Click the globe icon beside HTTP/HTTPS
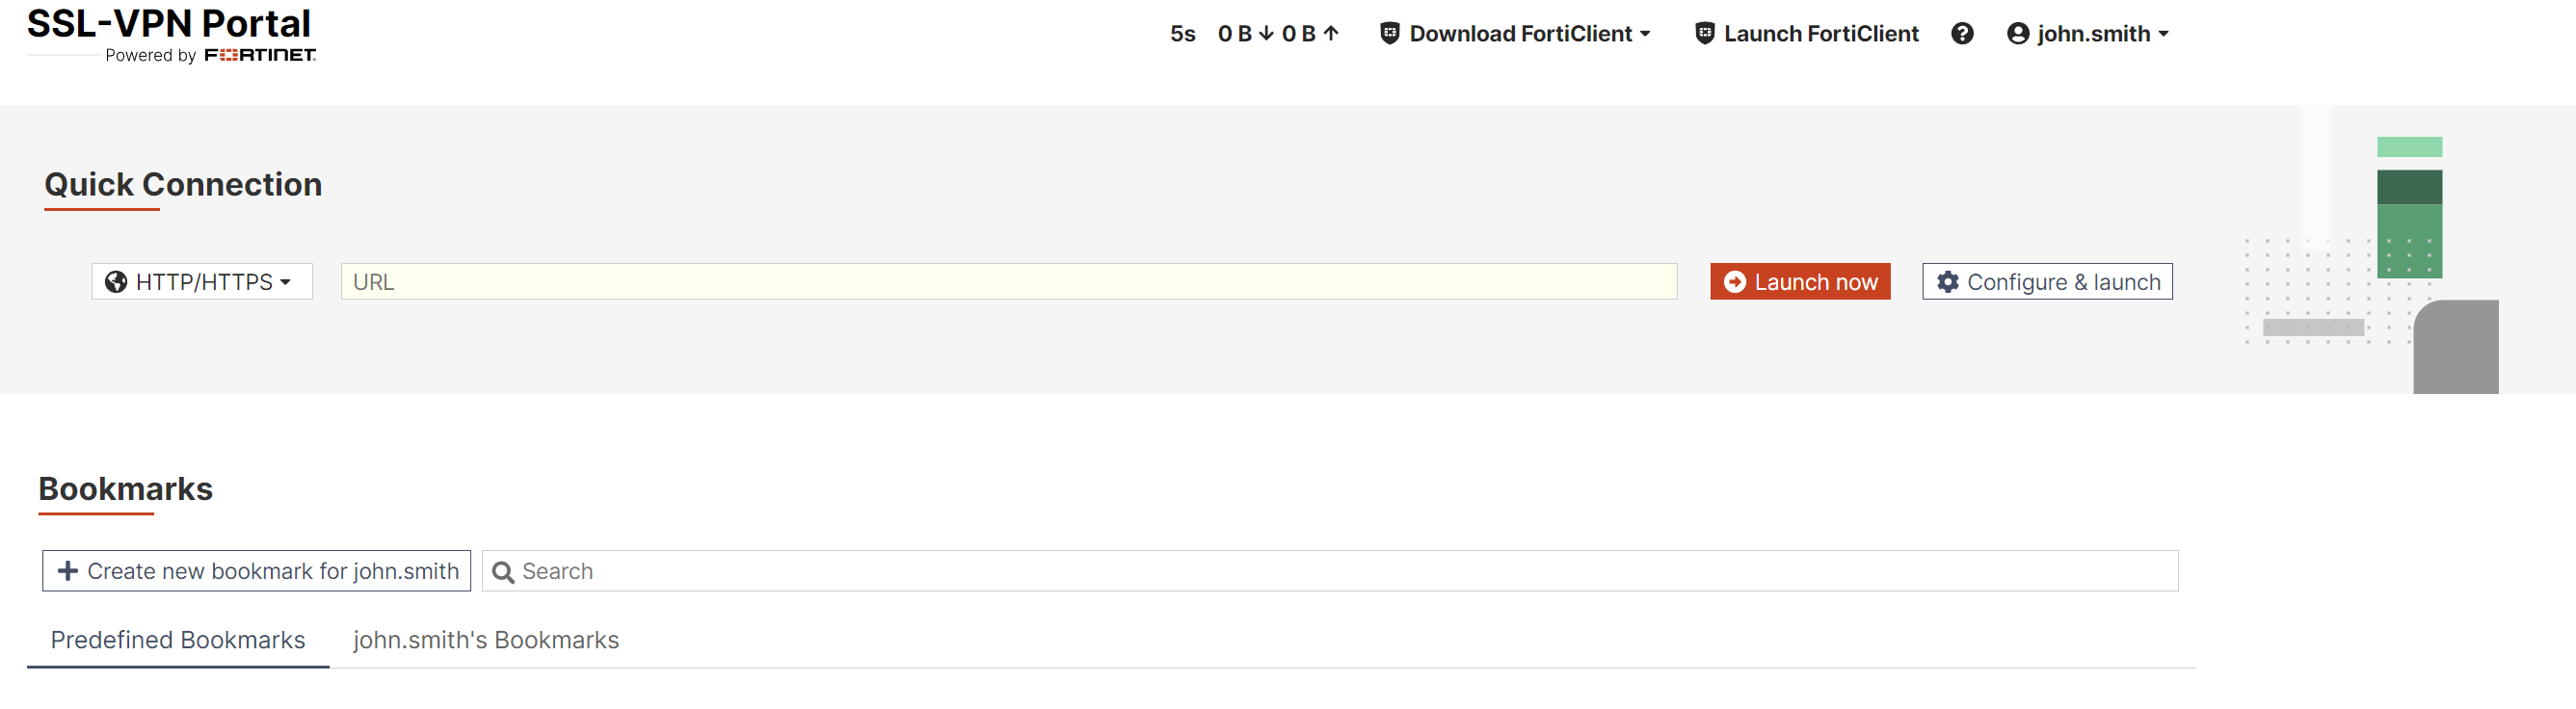Viewport: 2576px width, 709px height. pos(116,282)
